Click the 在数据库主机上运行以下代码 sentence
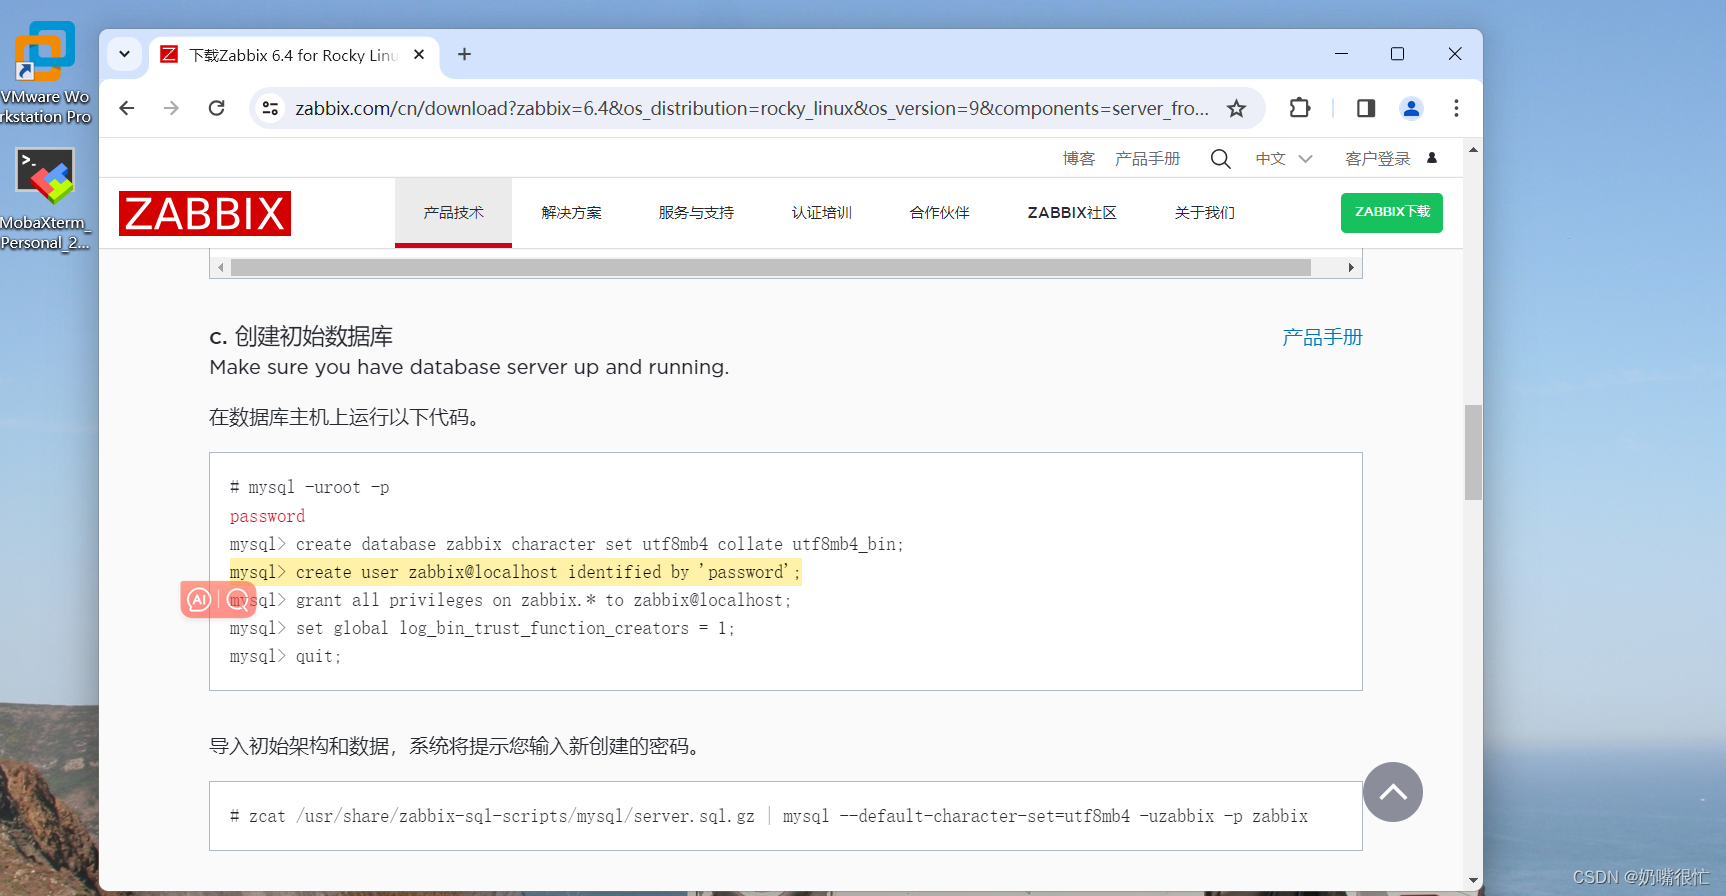 point(347,417)
